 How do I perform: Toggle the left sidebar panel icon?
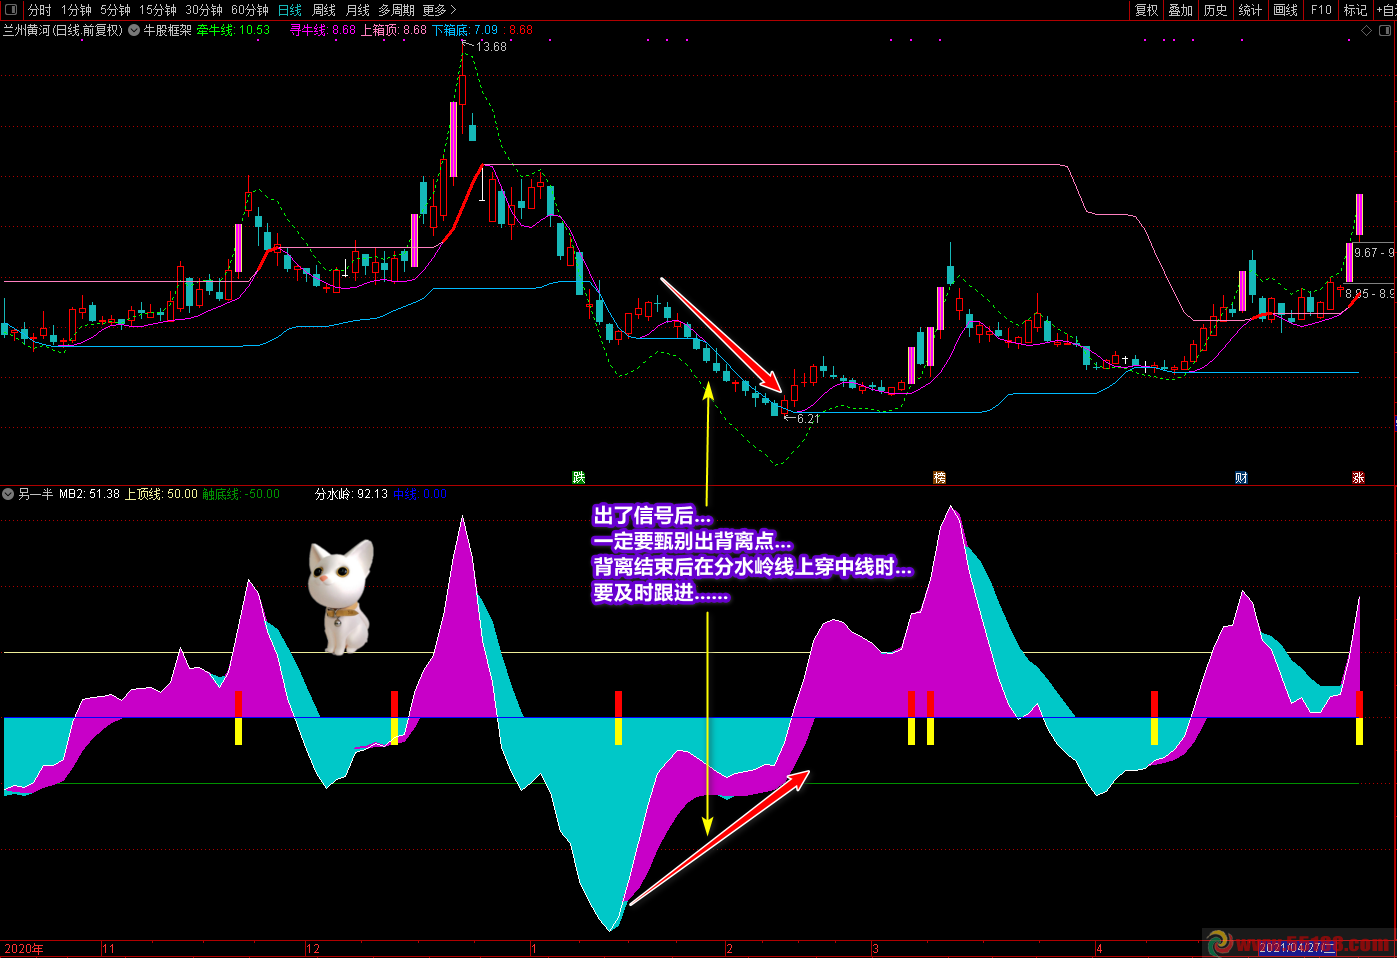point(11,10)
